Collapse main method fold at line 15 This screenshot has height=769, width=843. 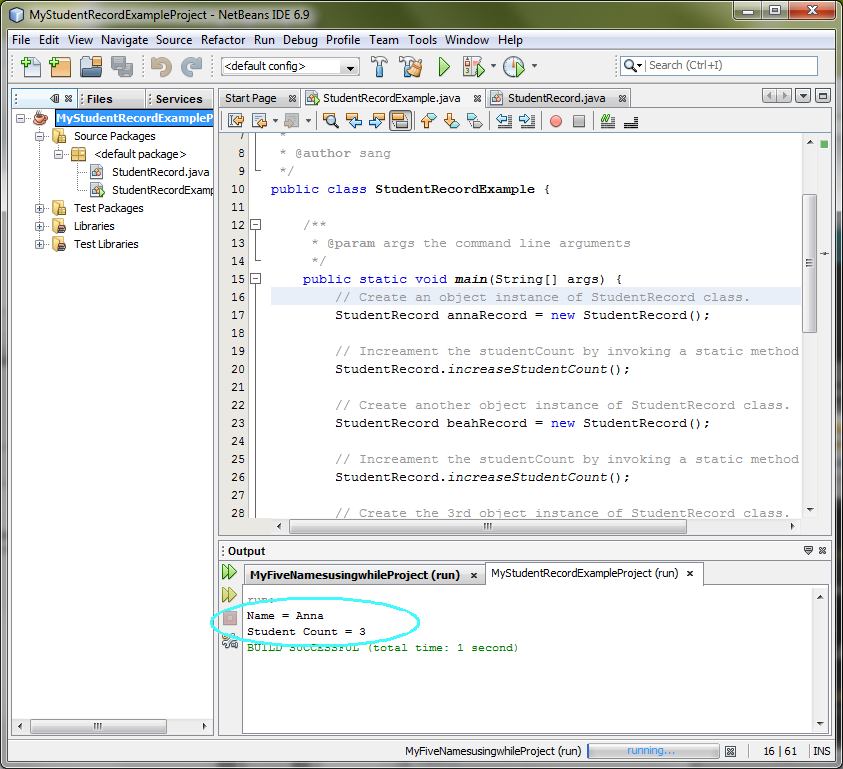pyautogui.click(x=256, y=279)
